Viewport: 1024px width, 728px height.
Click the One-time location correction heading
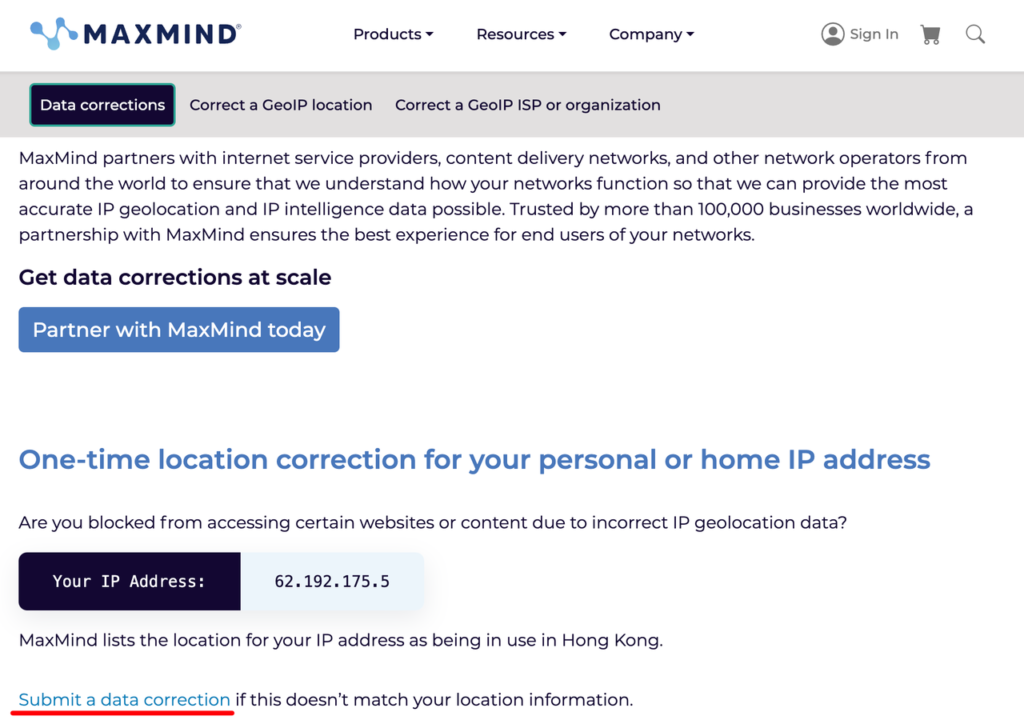[474, 460]
